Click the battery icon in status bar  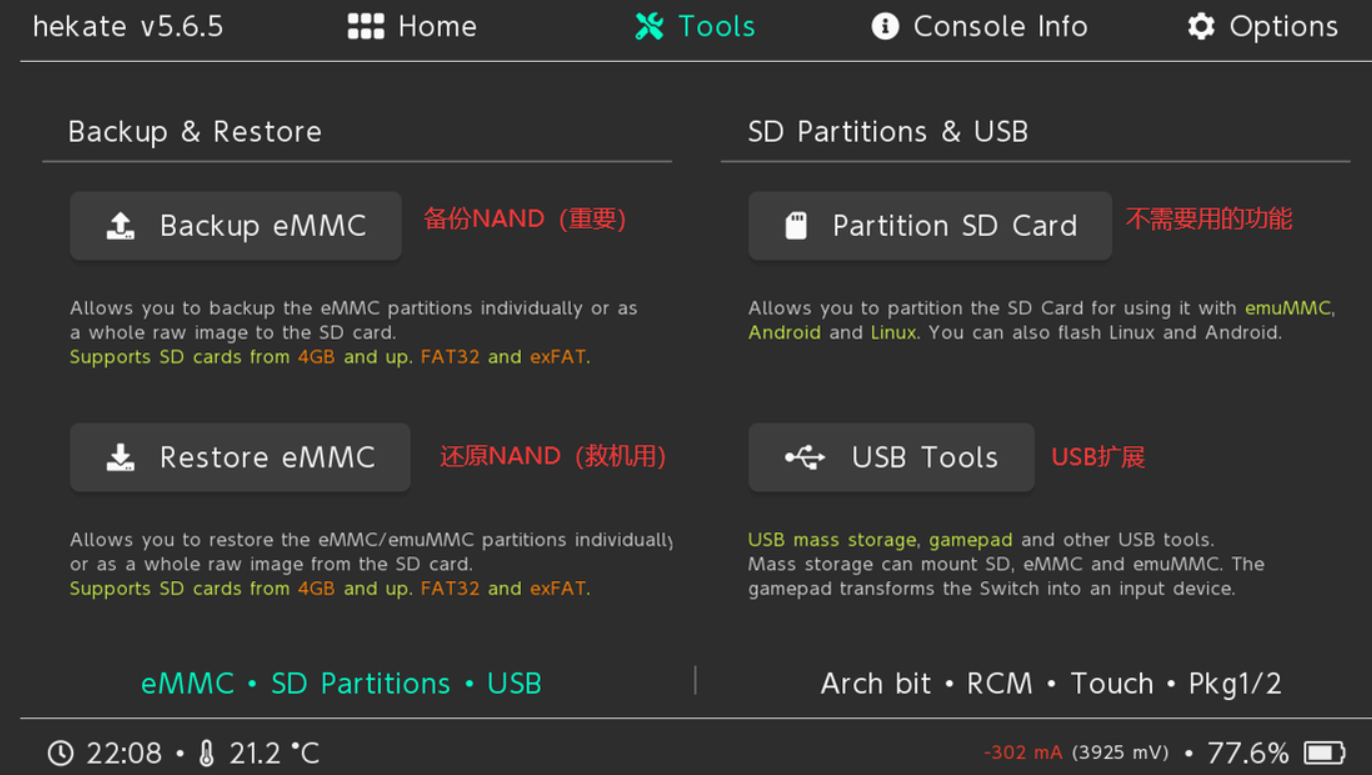[1325, 753]
